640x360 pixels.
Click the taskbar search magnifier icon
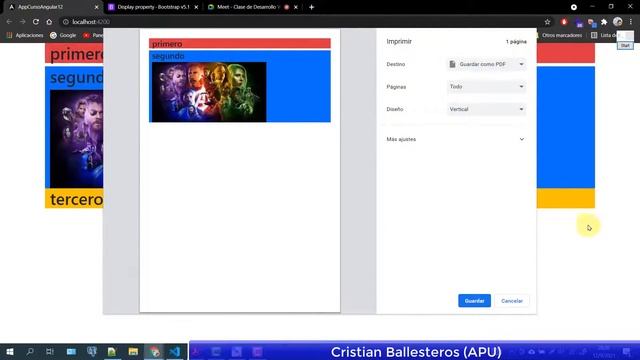pyautogui.click(x=30, y=351)
